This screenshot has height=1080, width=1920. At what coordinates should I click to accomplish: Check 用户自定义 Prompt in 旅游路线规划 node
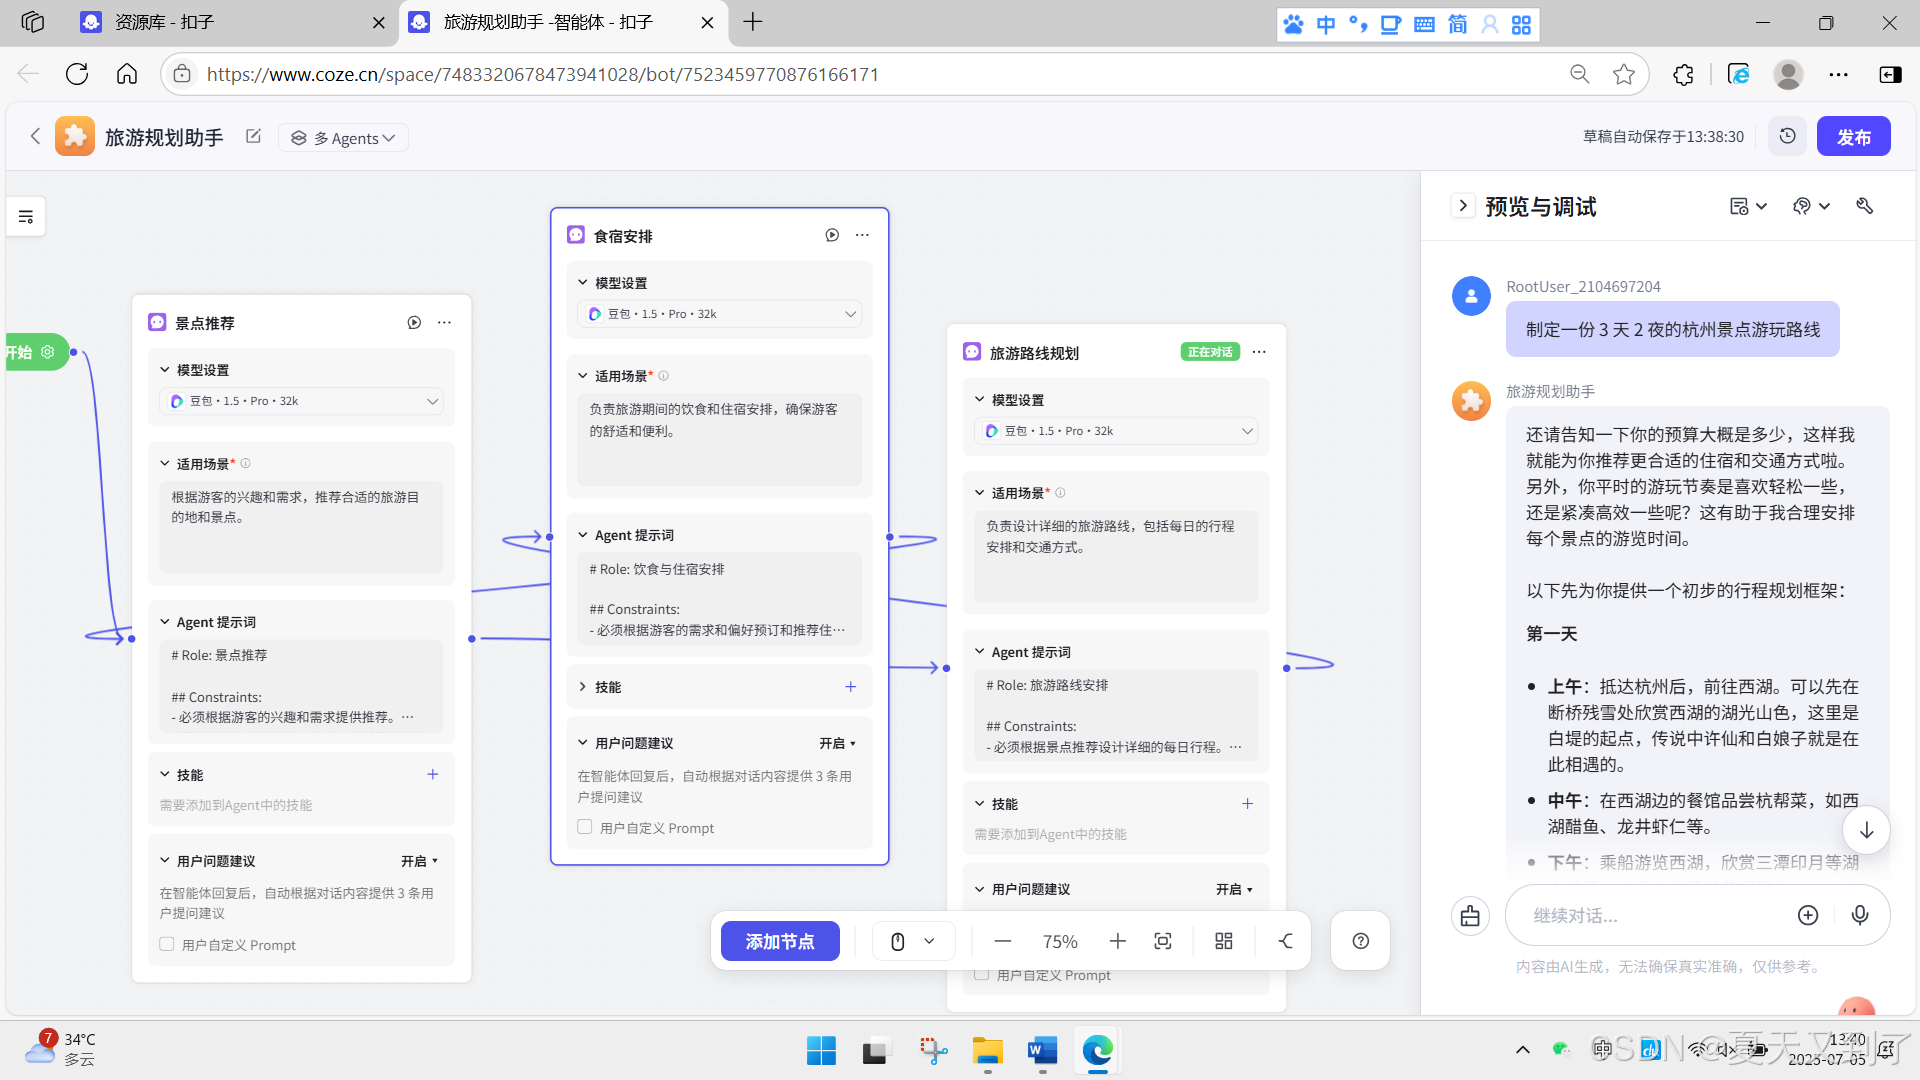(982, 974)
